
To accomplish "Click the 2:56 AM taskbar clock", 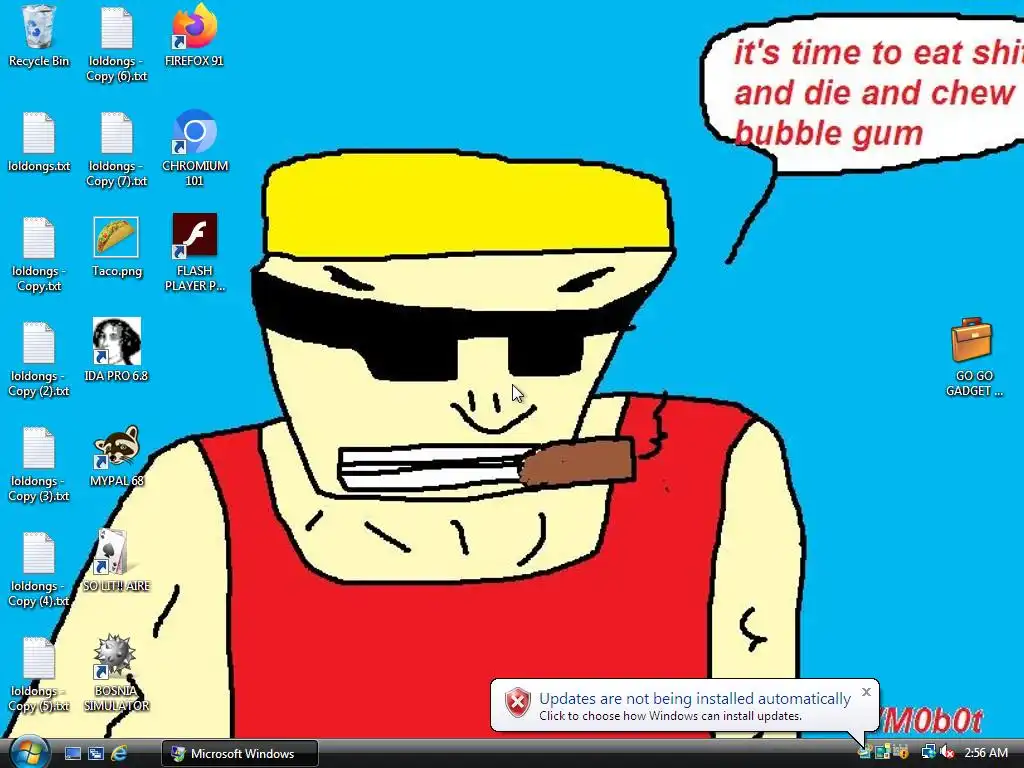I will (x=986, y=753).
